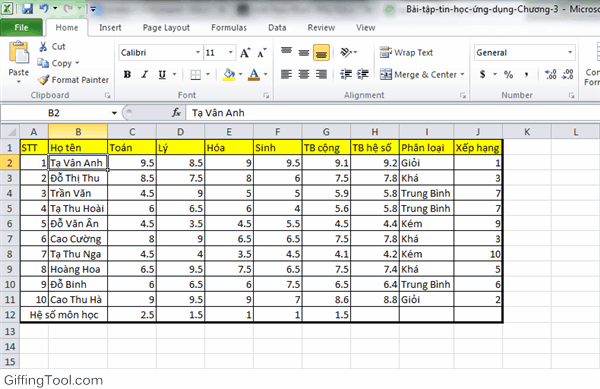Click the Merge & Center button
600x389 pixels.
point(418,74)
